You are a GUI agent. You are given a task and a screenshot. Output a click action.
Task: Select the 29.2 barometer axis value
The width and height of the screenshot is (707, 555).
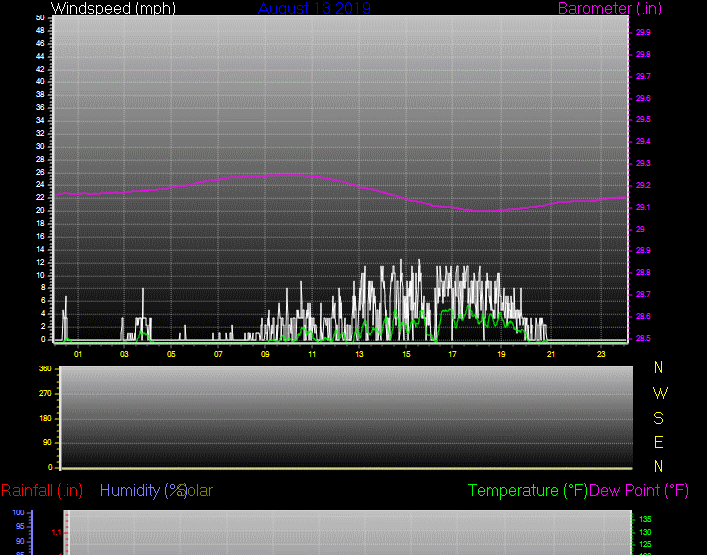pos(643,186)
